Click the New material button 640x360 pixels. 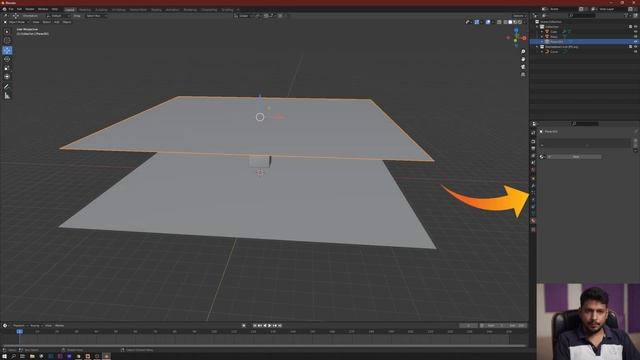576,157
